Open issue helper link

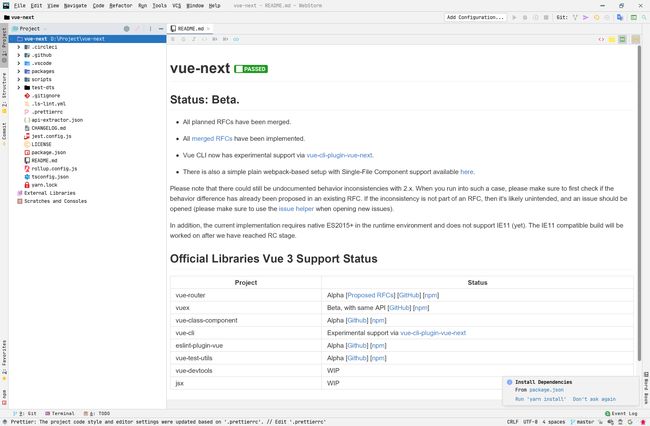point(296,209)
